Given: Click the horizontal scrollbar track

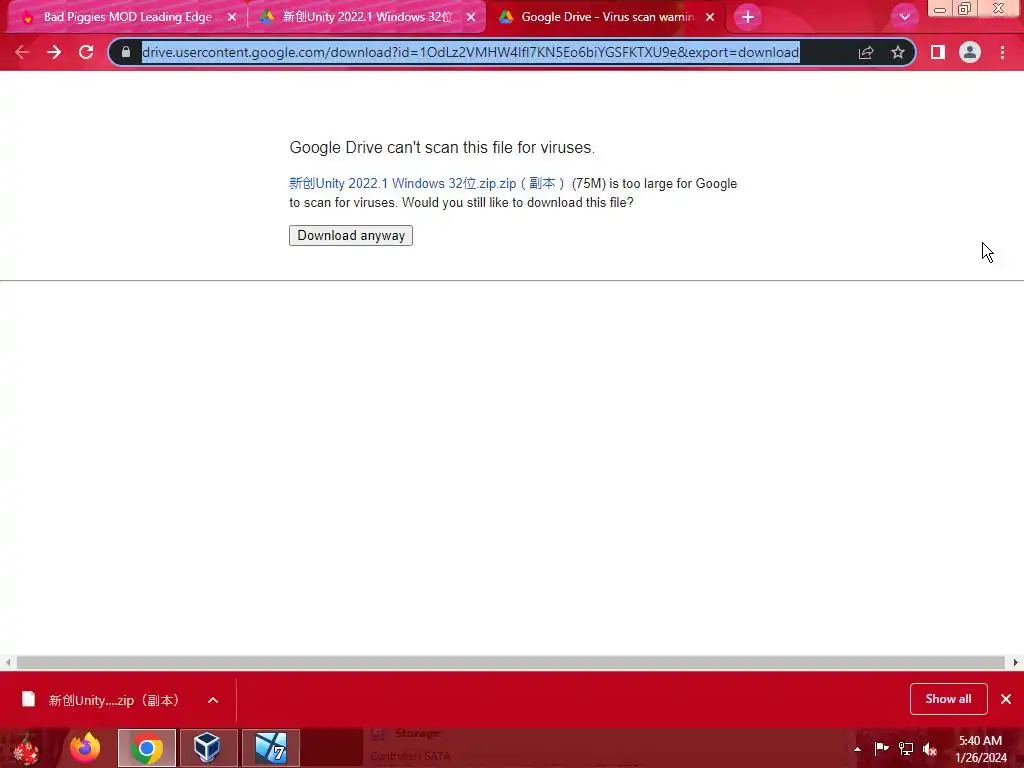Looking at the screenshot, I should pos(511,662).
